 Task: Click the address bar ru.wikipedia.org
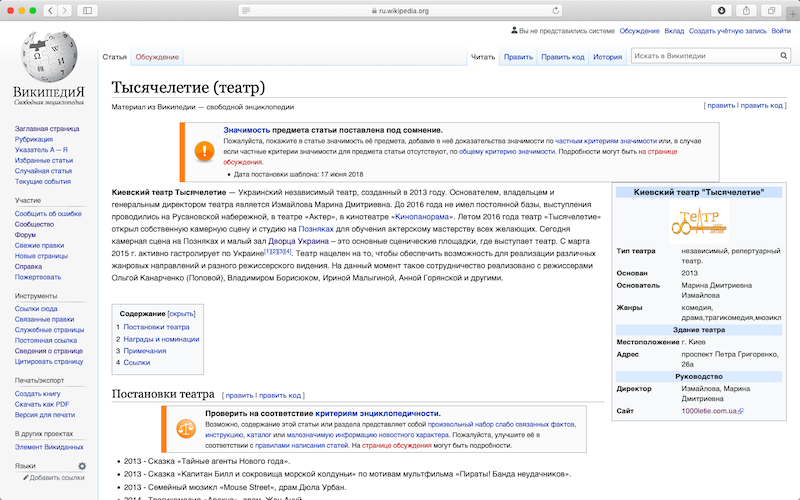400,10
